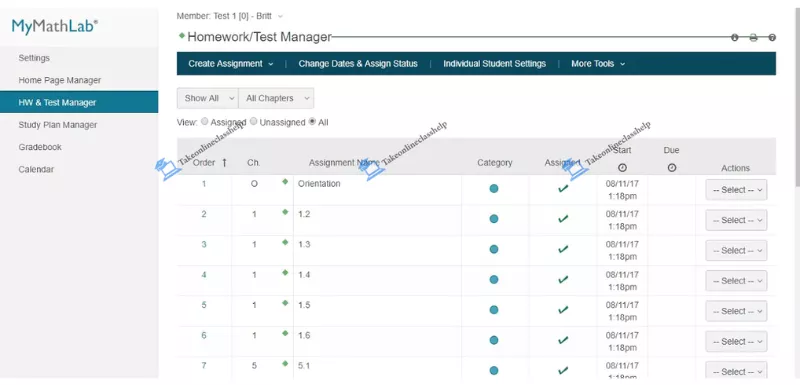The height and width of the screenshot is (385, 800).
Task: Click the assigned checkmark for 1.3
Action: tap(563, 249)
